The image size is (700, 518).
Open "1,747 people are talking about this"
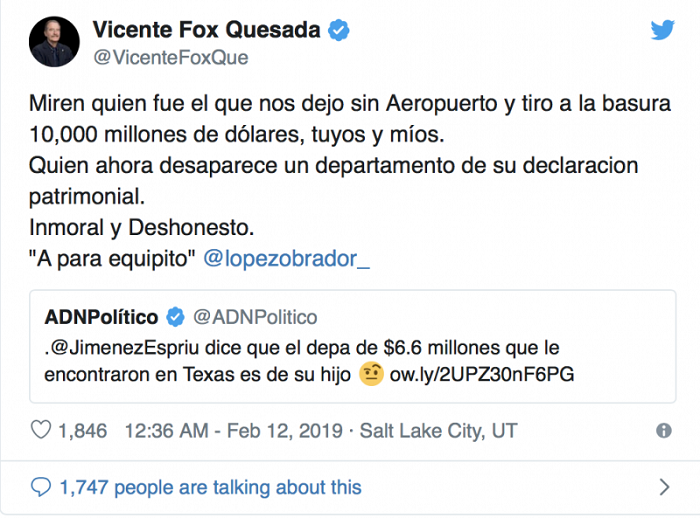(210, 487)
